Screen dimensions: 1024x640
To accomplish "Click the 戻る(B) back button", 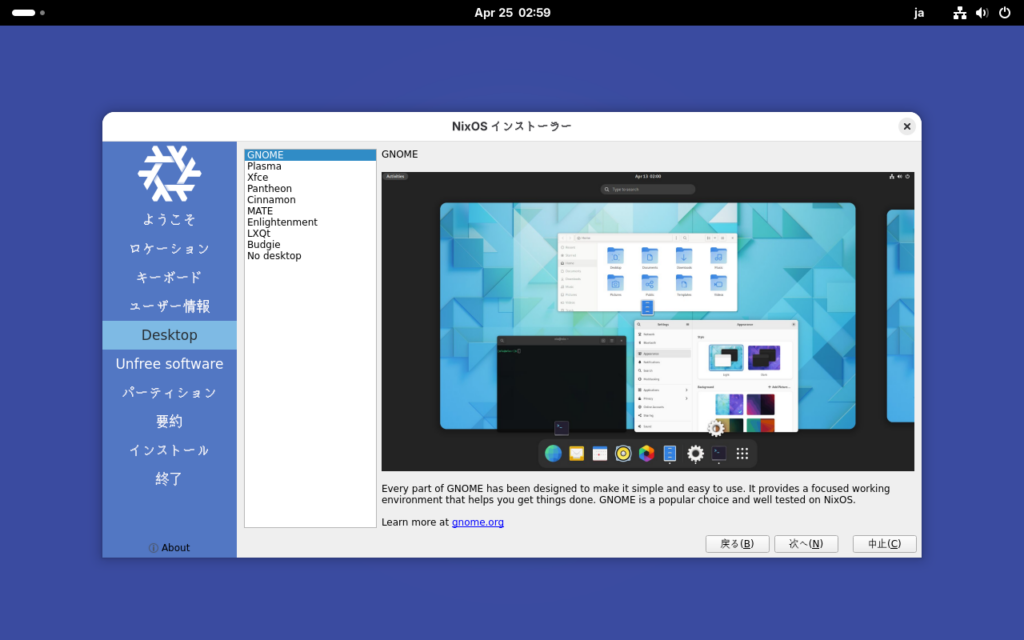I will (737, 544).
